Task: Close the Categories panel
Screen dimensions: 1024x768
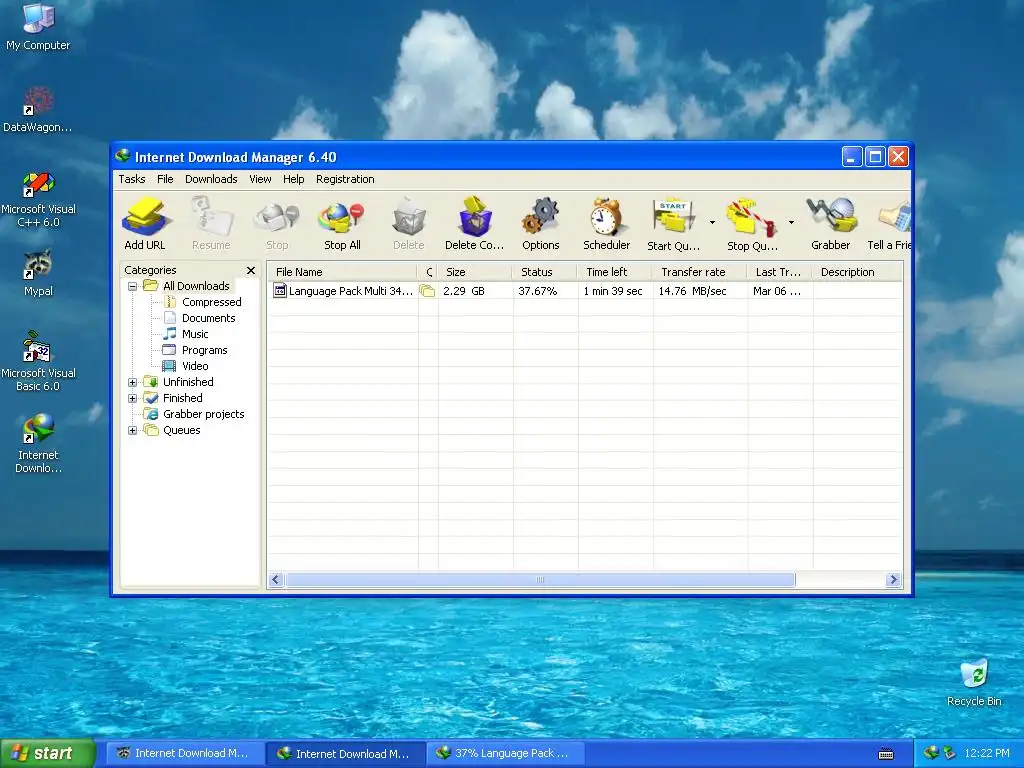Action: point(251,270)
